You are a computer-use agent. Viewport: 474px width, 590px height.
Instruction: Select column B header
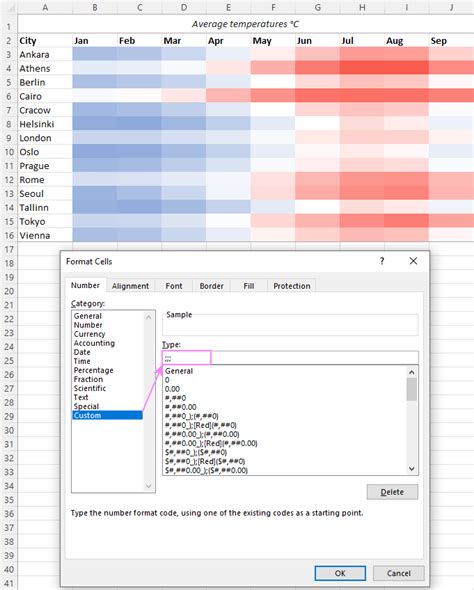click(x=94, y=7)
